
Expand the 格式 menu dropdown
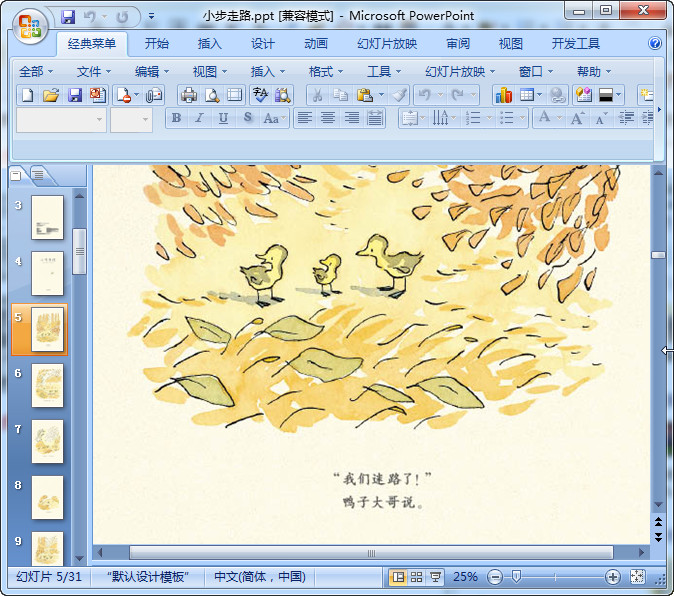(x=326, y=71)
